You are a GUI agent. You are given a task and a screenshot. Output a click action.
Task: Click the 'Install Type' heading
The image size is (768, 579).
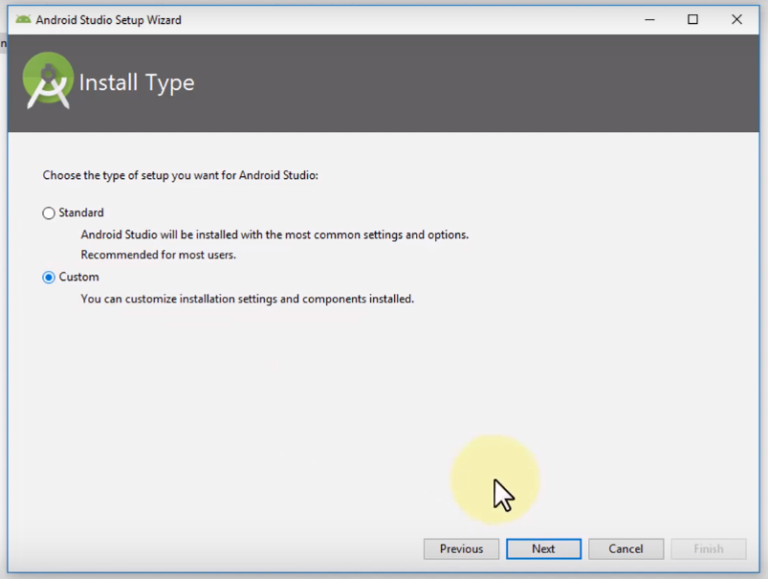(x=136, y=83)
